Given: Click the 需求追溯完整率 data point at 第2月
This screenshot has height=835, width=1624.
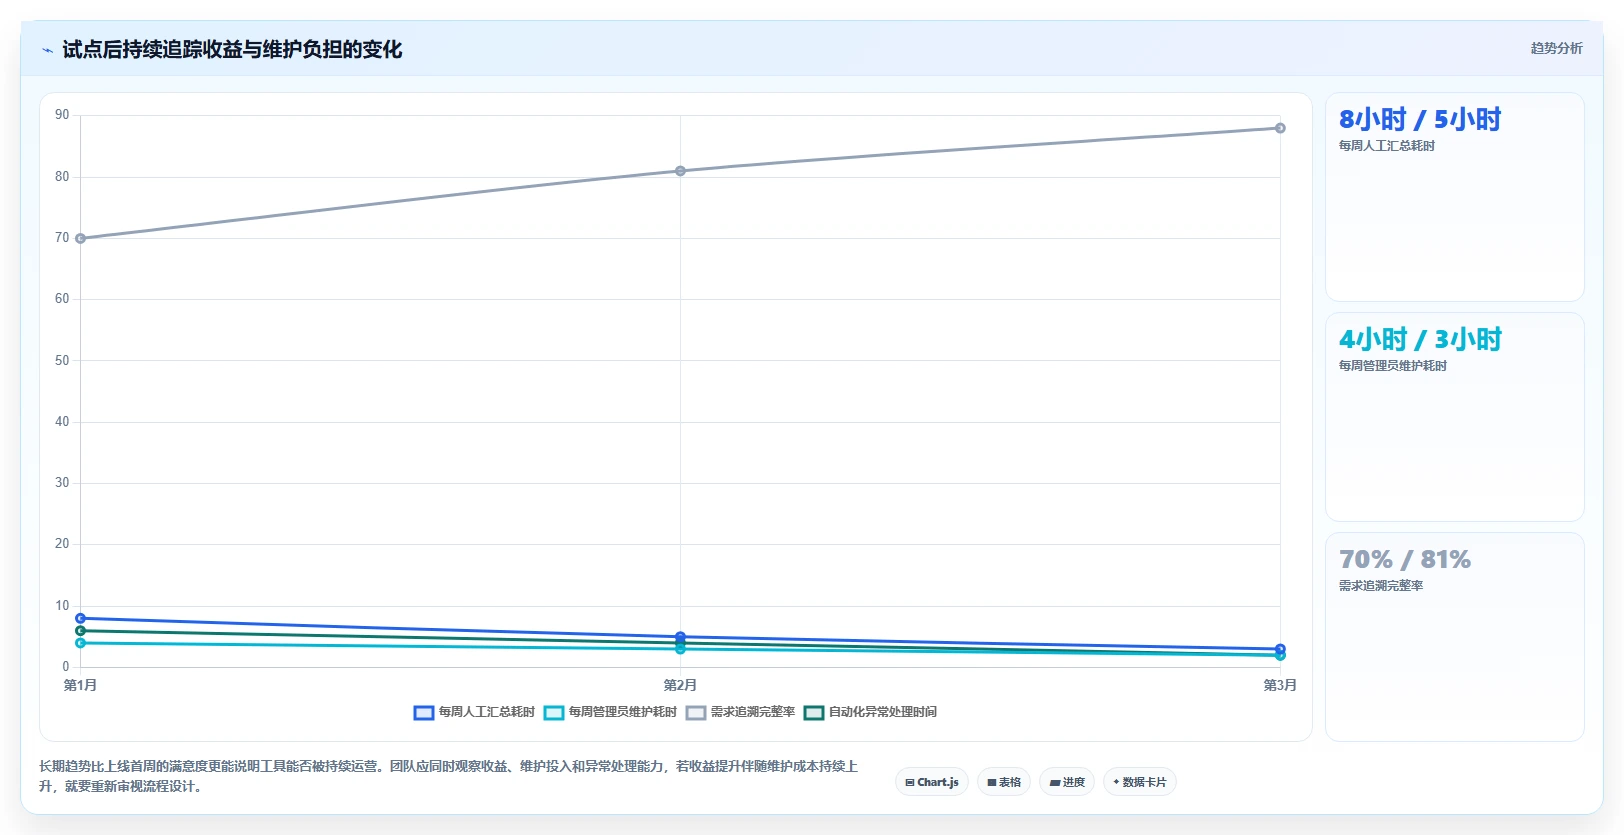Looking at the screenshot, I should (680, 171).
